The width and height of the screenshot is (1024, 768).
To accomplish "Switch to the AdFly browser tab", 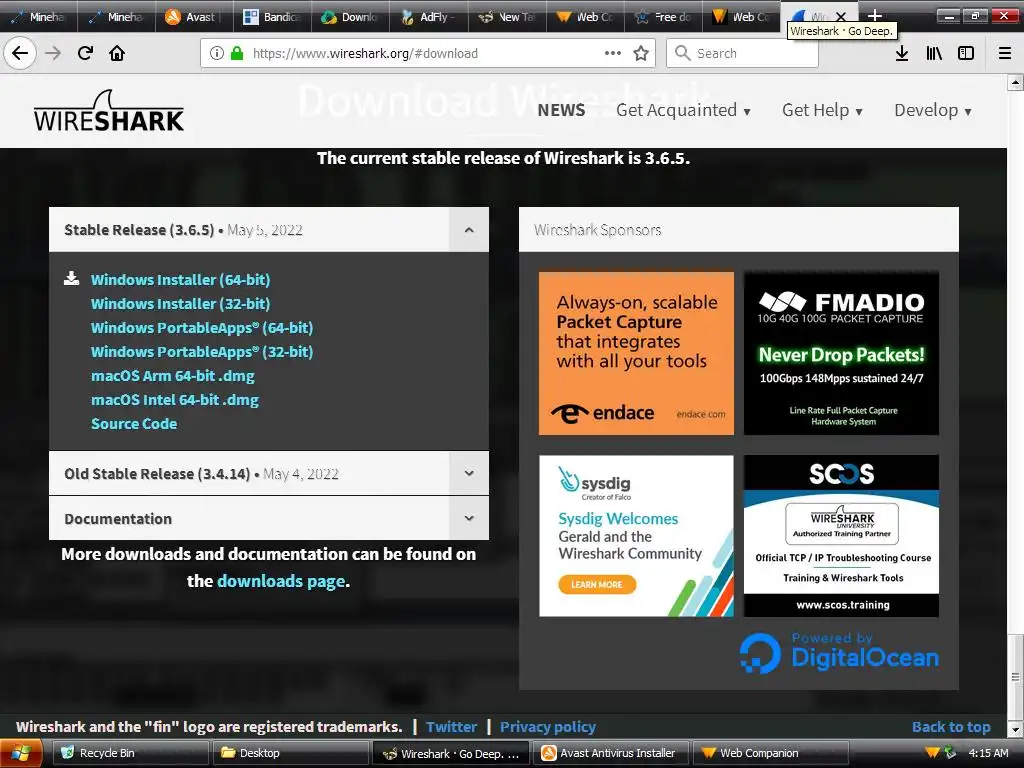I will click(x=428, y=17).
